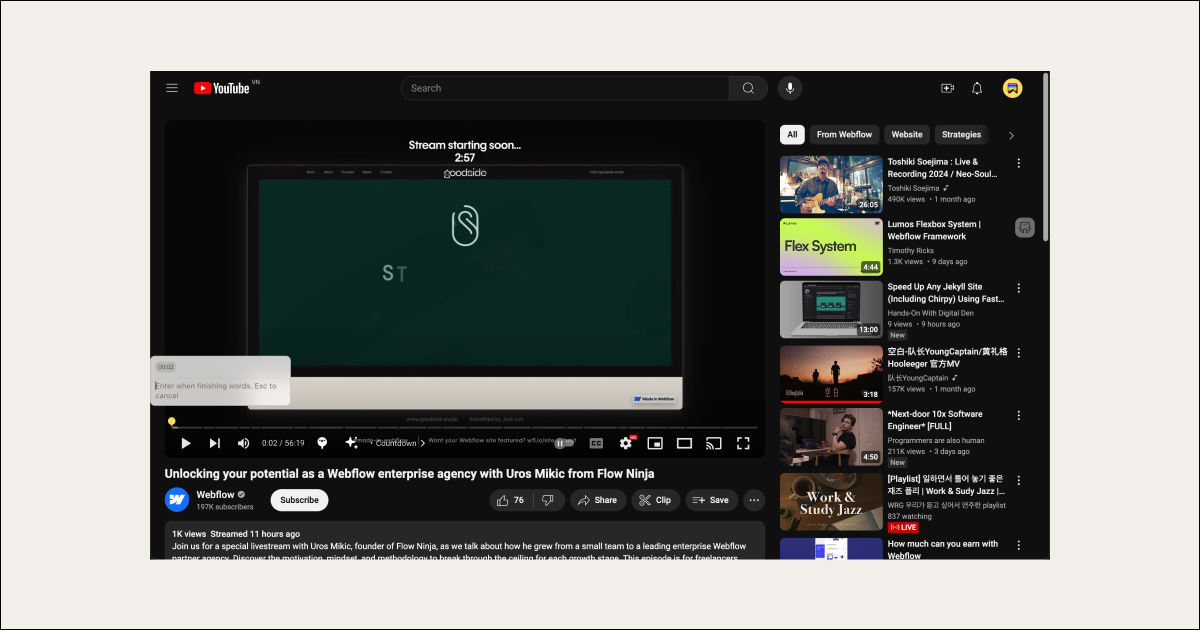Open YoungCaptain sunset thumbnail
Image resolution: width=1200 pixels, height=630 pixels.
831,373
